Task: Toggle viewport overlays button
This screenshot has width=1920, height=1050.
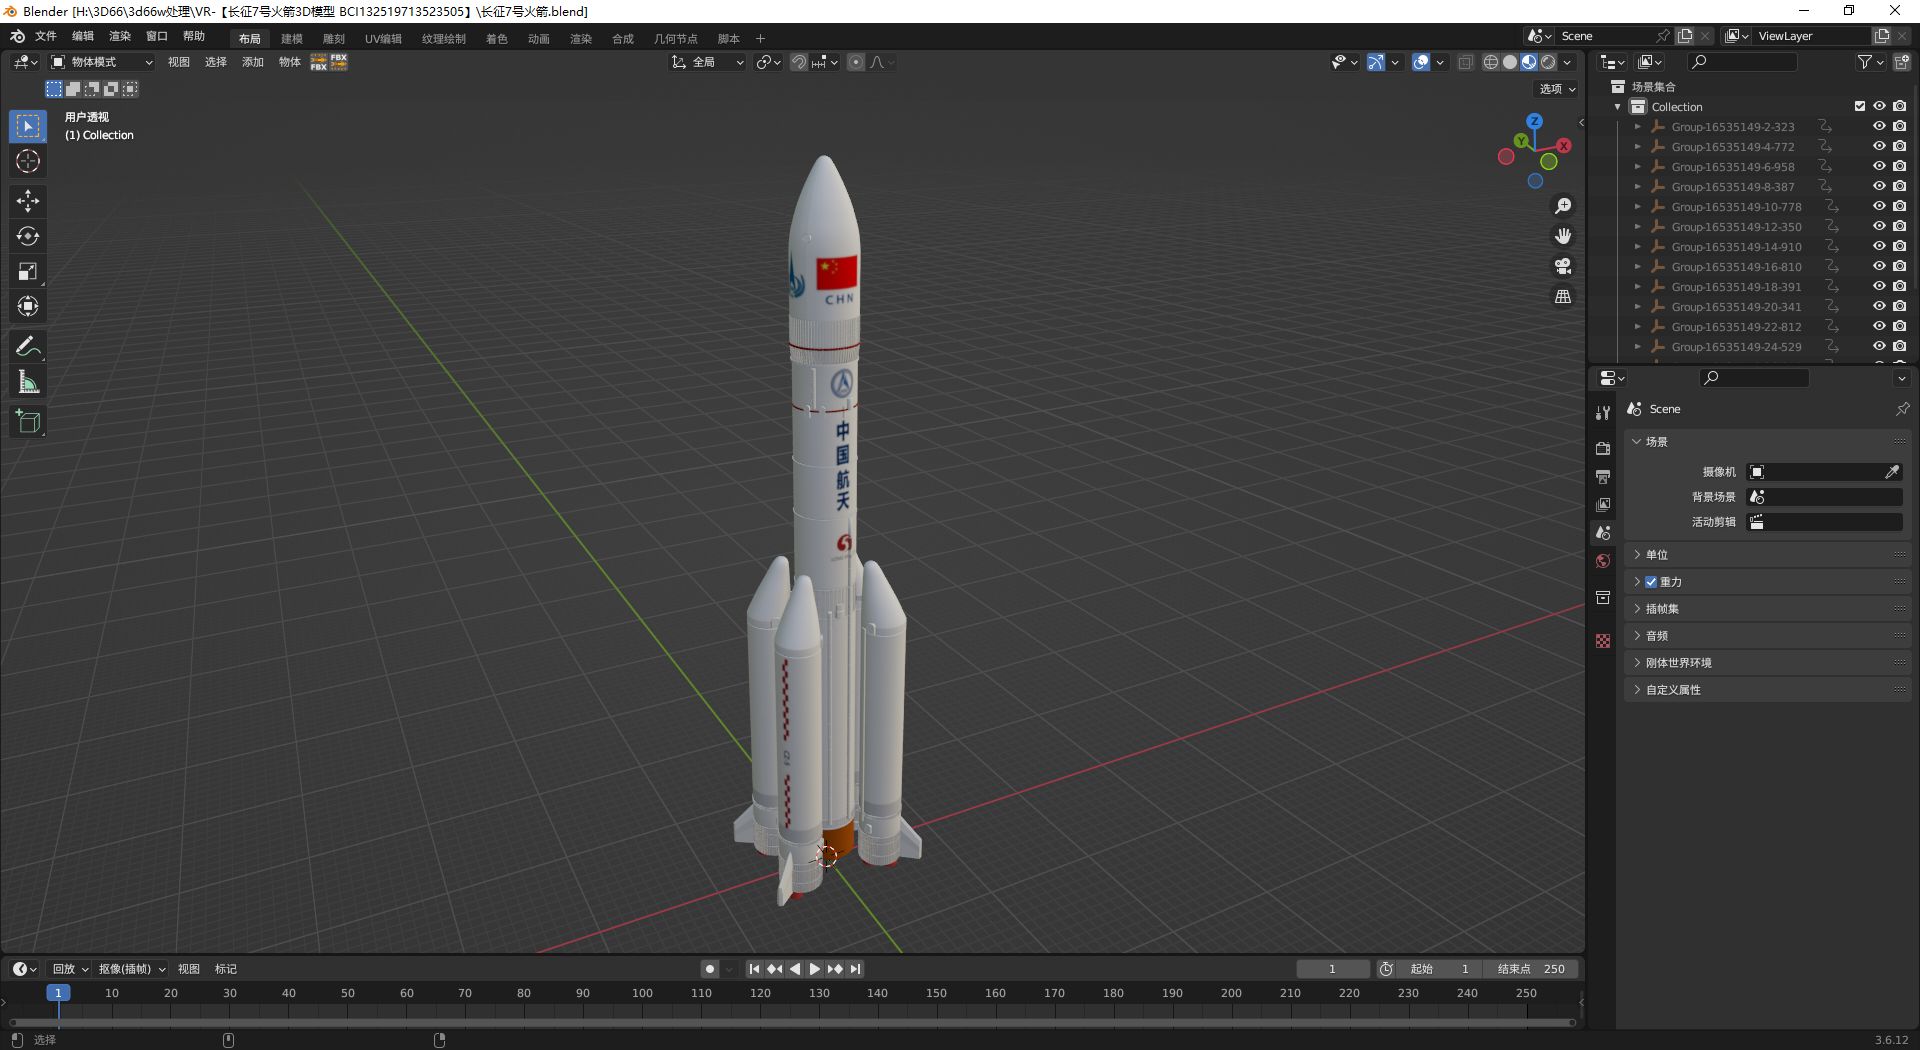Action: coord(1421,62)
